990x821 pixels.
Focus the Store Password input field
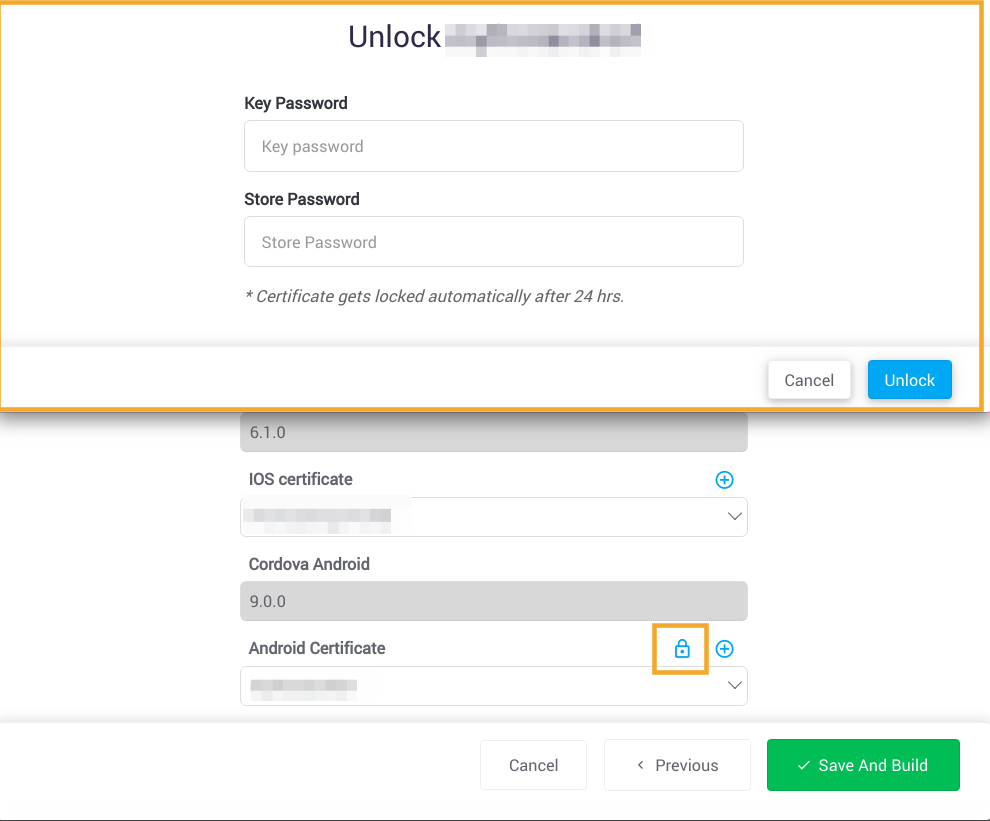pos(494,242)
